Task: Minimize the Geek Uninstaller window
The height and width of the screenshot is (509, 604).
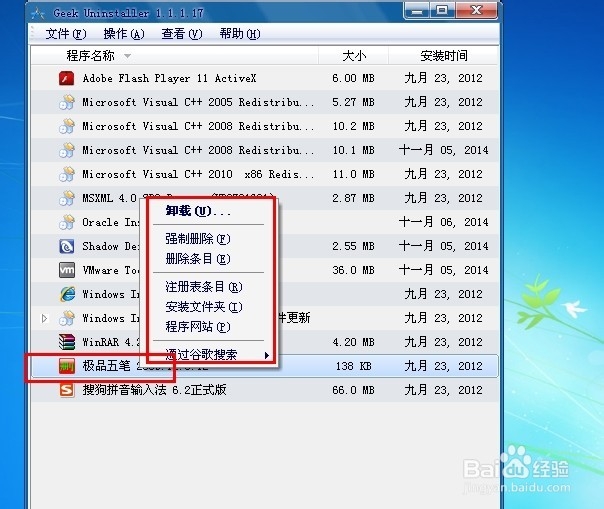Action: coord(416,10)
